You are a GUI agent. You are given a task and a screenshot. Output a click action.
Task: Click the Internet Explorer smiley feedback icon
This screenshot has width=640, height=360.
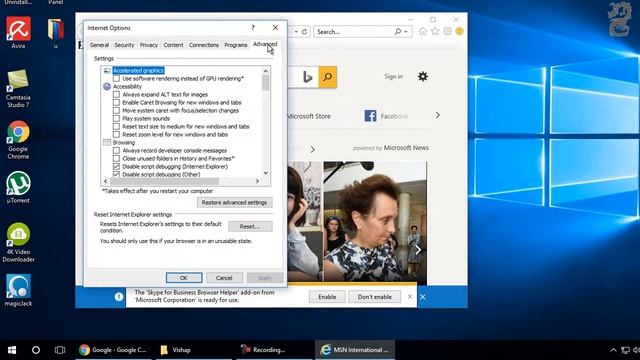pyautogui.click(x=460, y=31)
